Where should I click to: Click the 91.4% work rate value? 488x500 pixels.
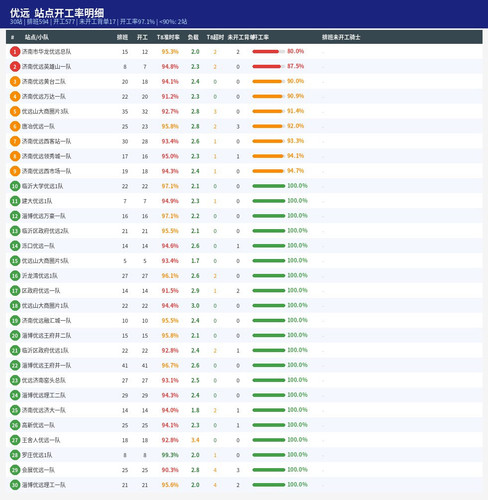tap(295, 111)
